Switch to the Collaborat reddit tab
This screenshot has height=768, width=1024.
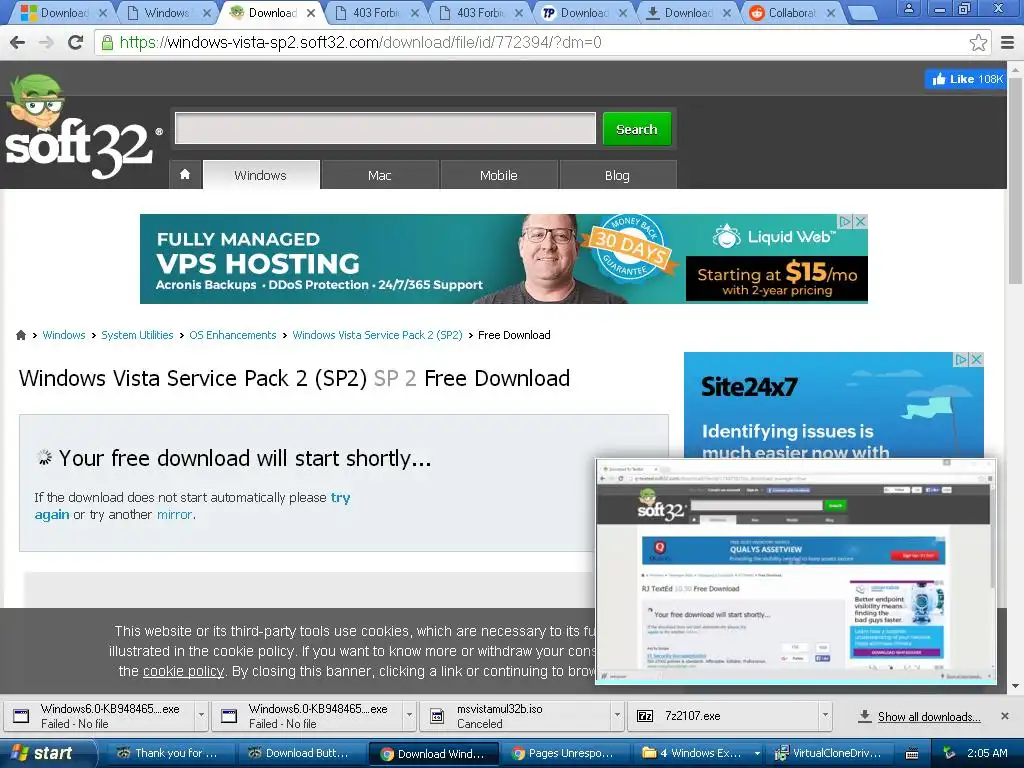pyautogui.click(x=792, y=12)
